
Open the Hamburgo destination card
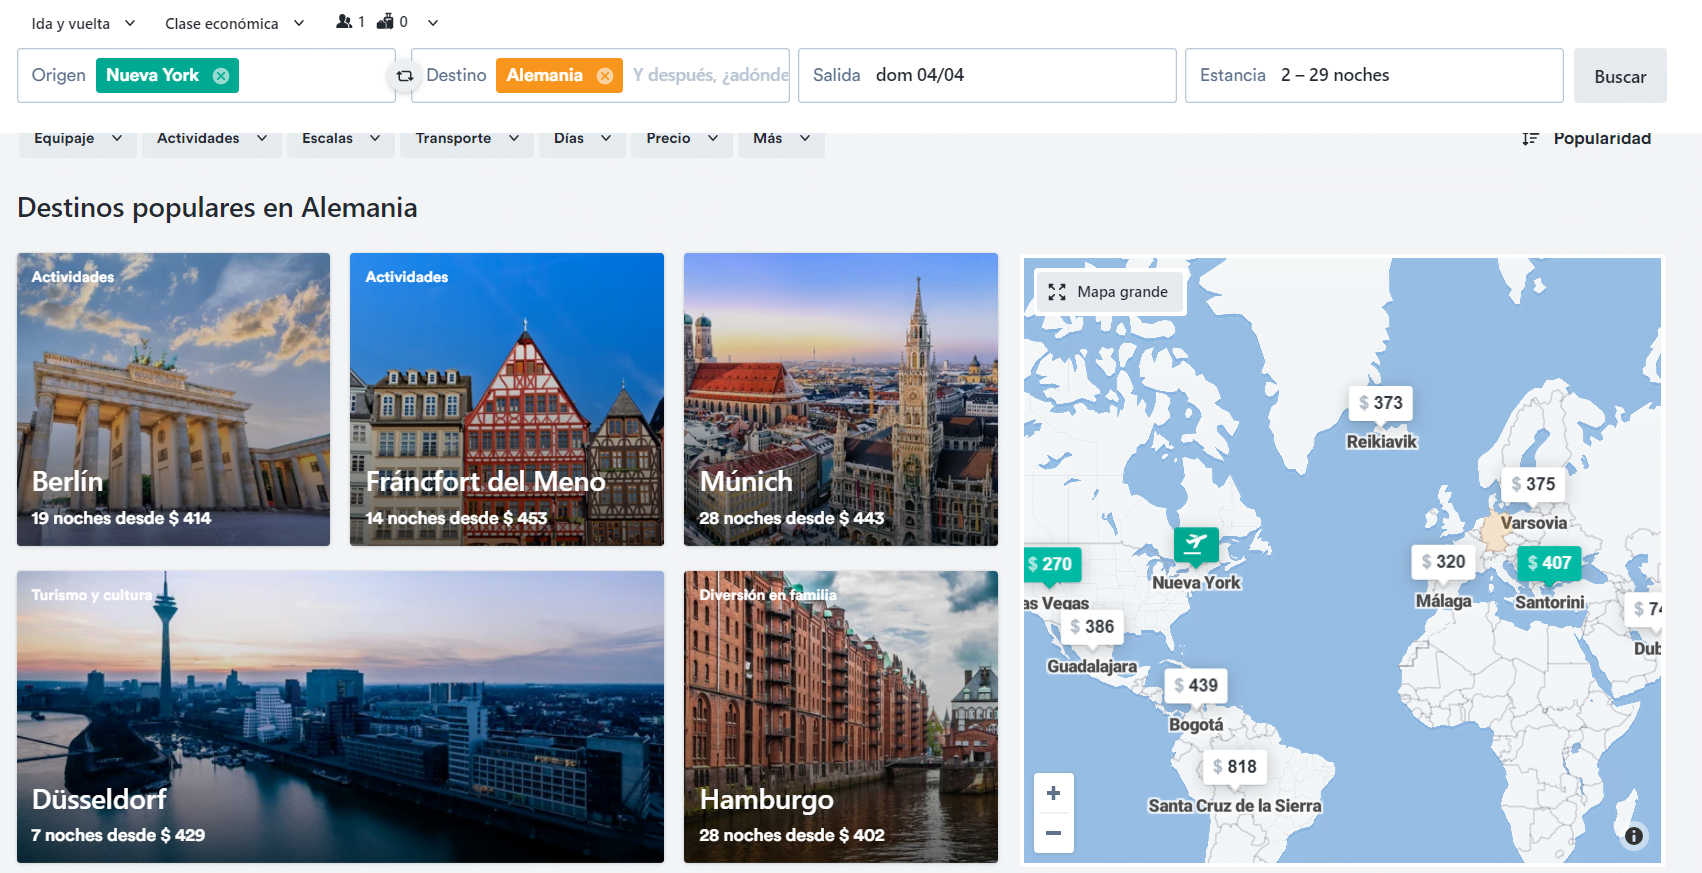[841, 717]
